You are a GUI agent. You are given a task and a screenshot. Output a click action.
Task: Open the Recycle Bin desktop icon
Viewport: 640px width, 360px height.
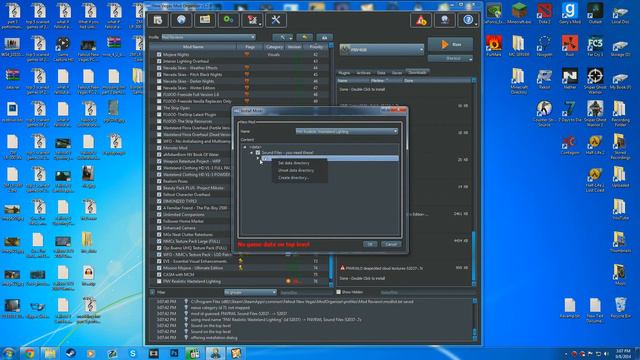(x=620, y=307)
